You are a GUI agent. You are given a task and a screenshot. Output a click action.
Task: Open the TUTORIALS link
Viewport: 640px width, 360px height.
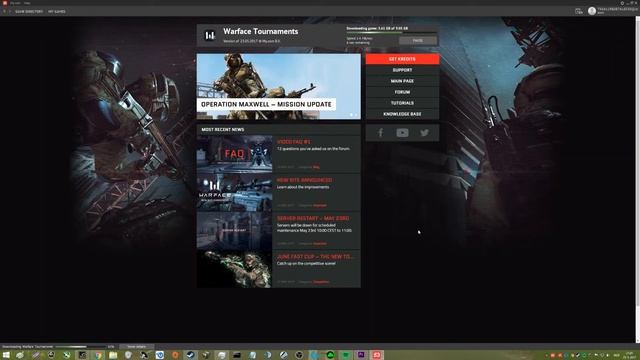(x=402, y=103)
